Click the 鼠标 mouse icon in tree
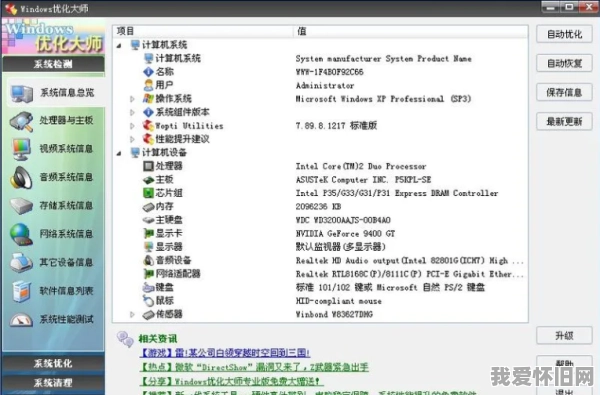This screenshot has height=395, width=600. 148,301
